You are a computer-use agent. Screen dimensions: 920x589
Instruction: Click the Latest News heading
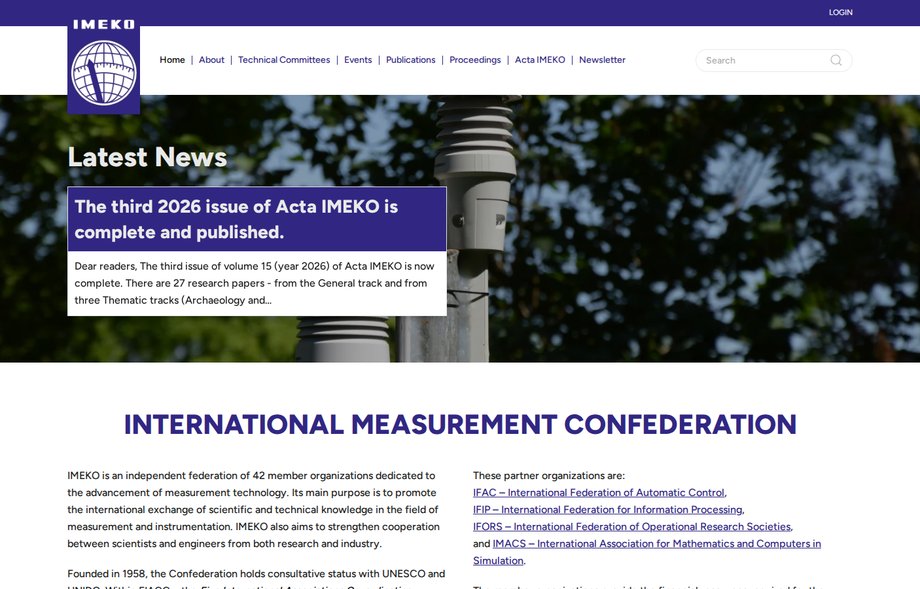147,157
